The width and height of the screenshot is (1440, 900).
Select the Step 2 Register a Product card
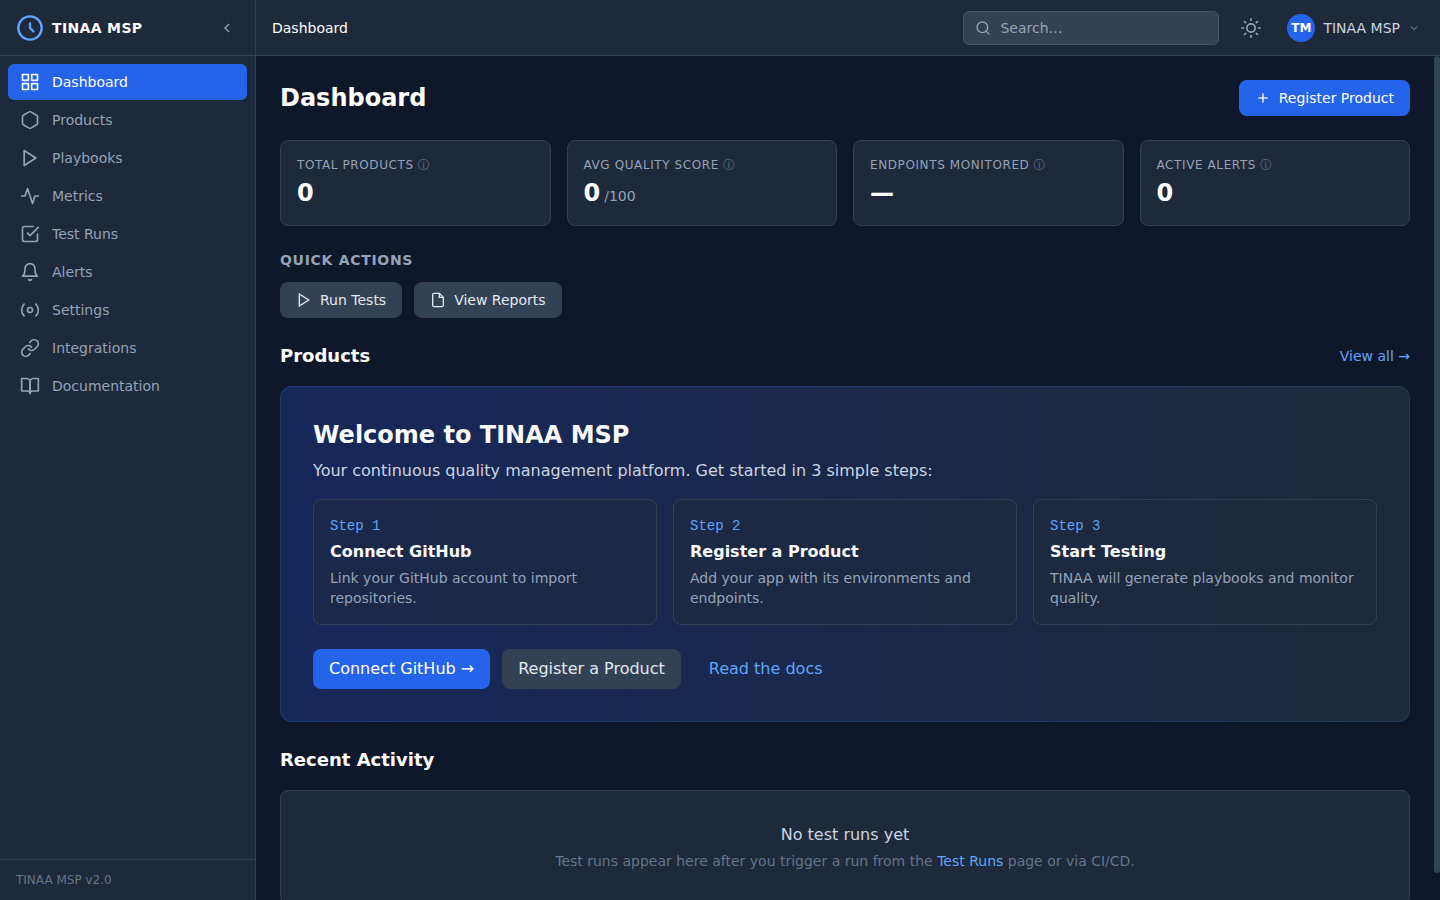845,562
